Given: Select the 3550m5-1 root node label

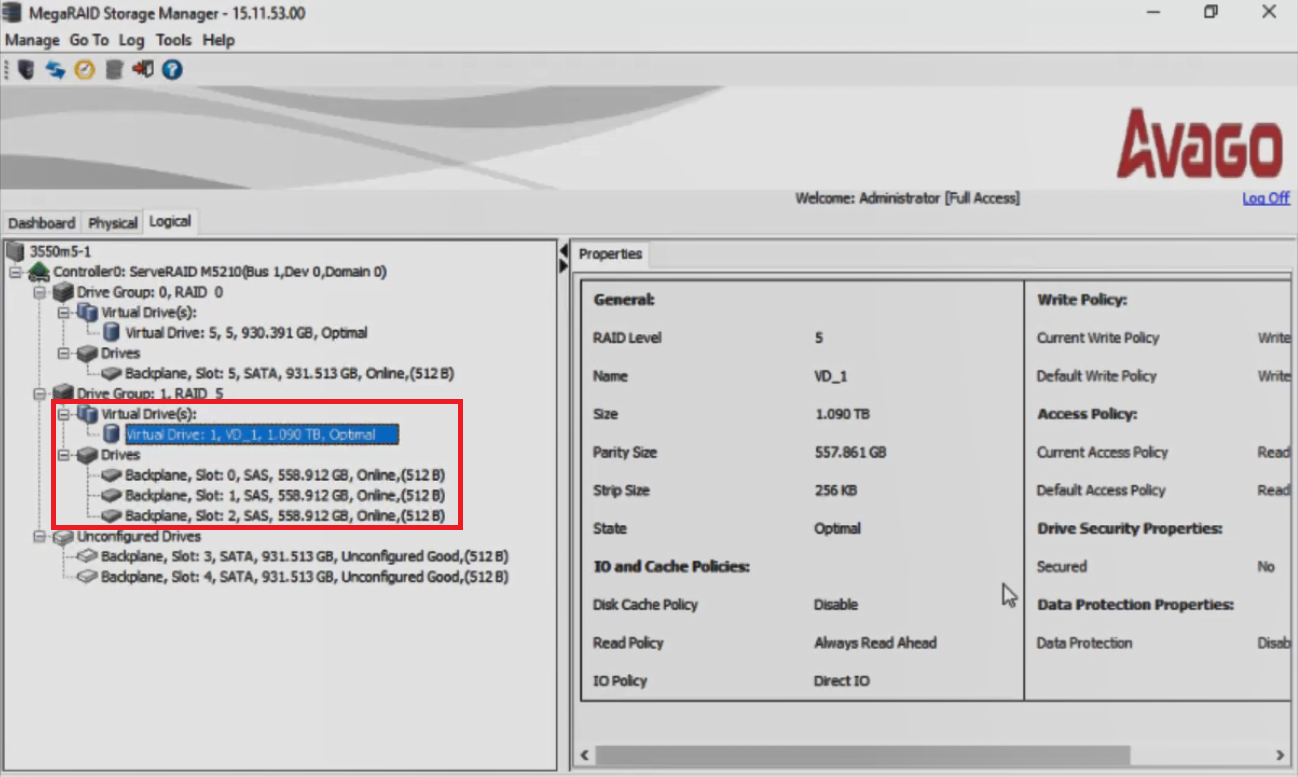Looking at the screenshot, I should click(x=61, y=251).
